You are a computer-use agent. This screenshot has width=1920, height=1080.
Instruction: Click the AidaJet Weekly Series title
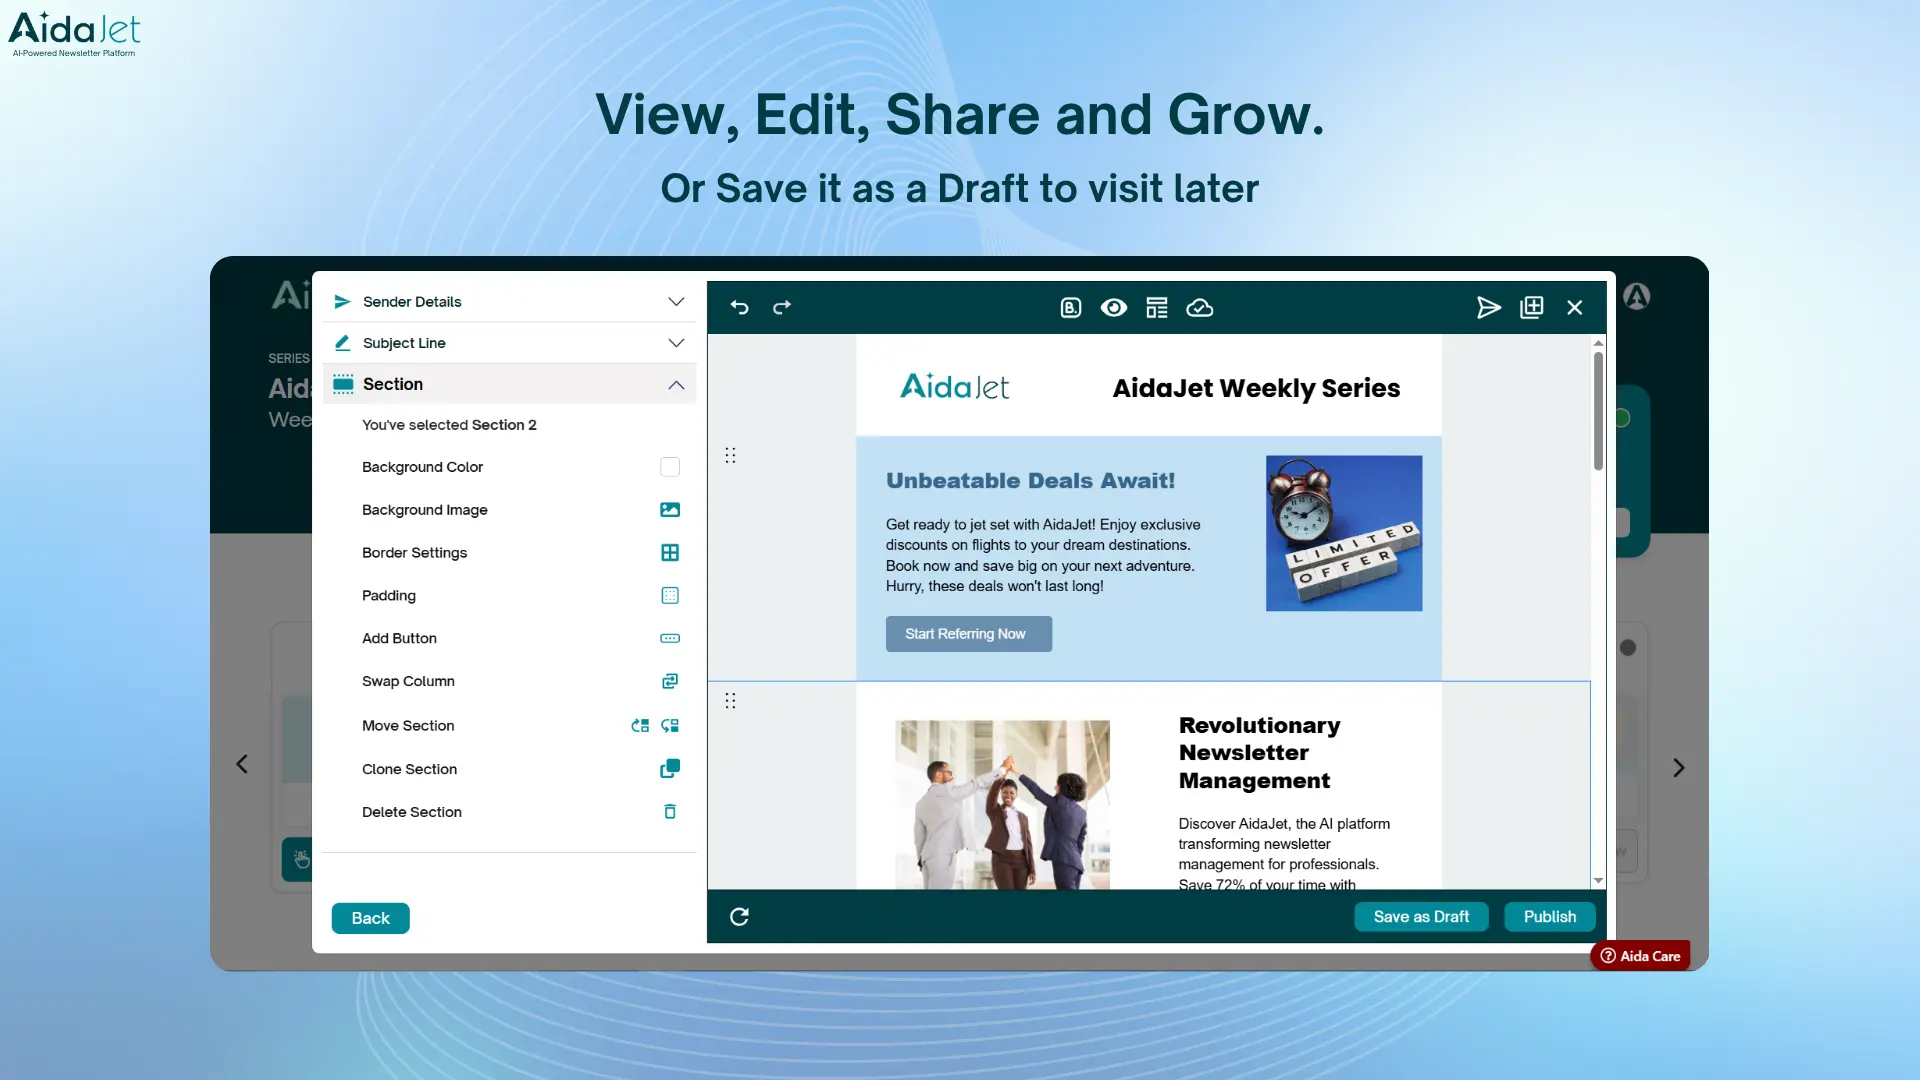point(1256,389)
